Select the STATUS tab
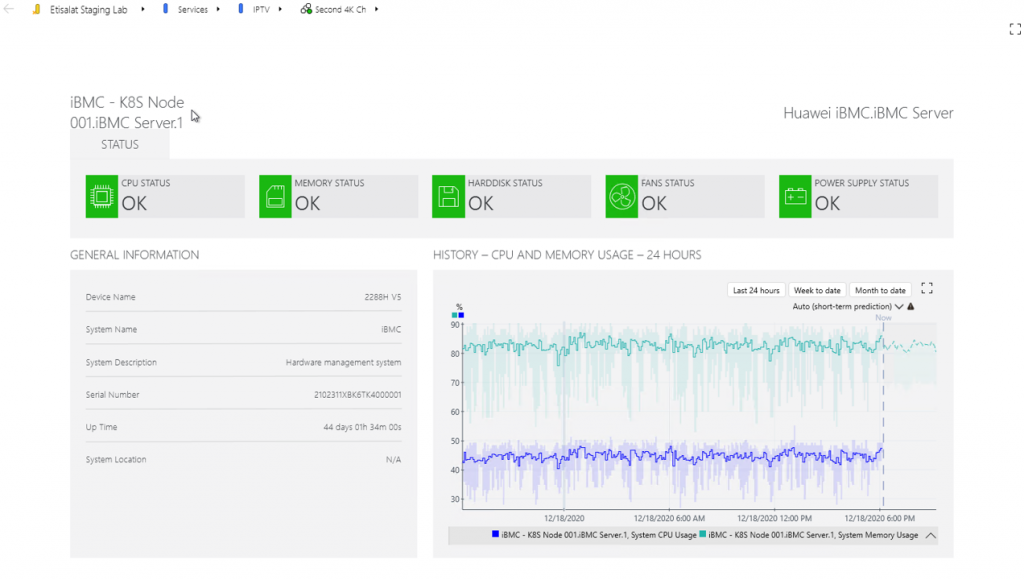Viewport: 1024px width, 580px height. 120,144
